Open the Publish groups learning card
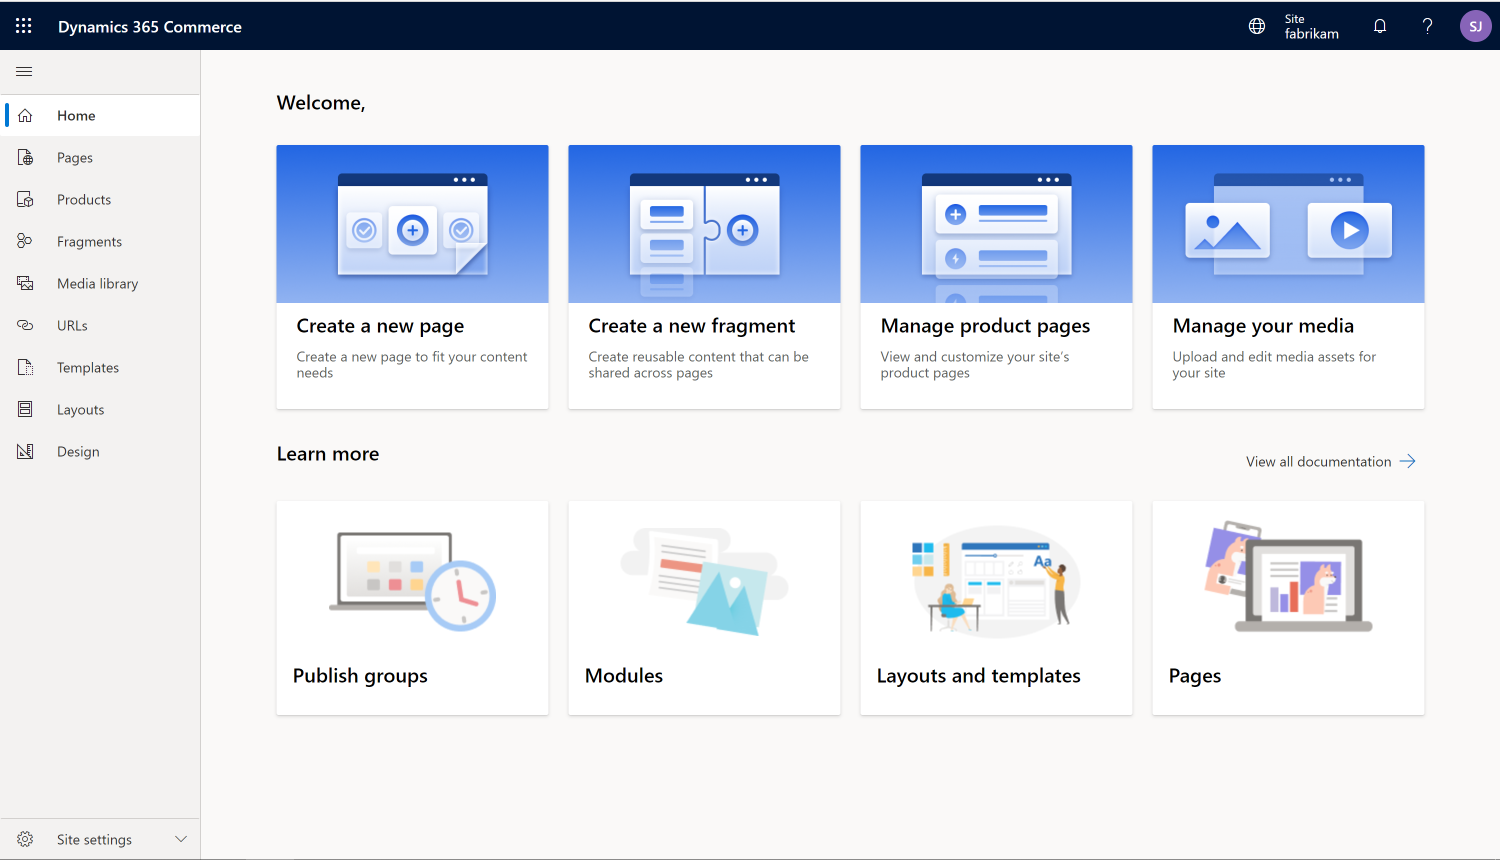1500x860 pixels. tap(412, 607)
